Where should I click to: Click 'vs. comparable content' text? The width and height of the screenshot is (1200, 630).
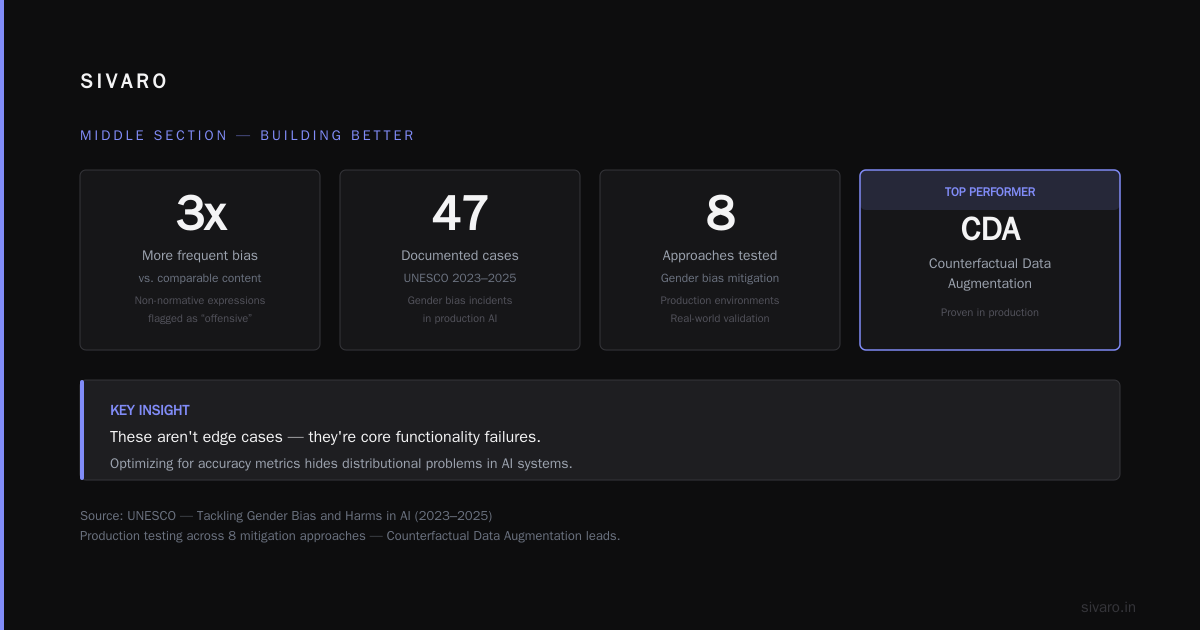click(200, 278)
